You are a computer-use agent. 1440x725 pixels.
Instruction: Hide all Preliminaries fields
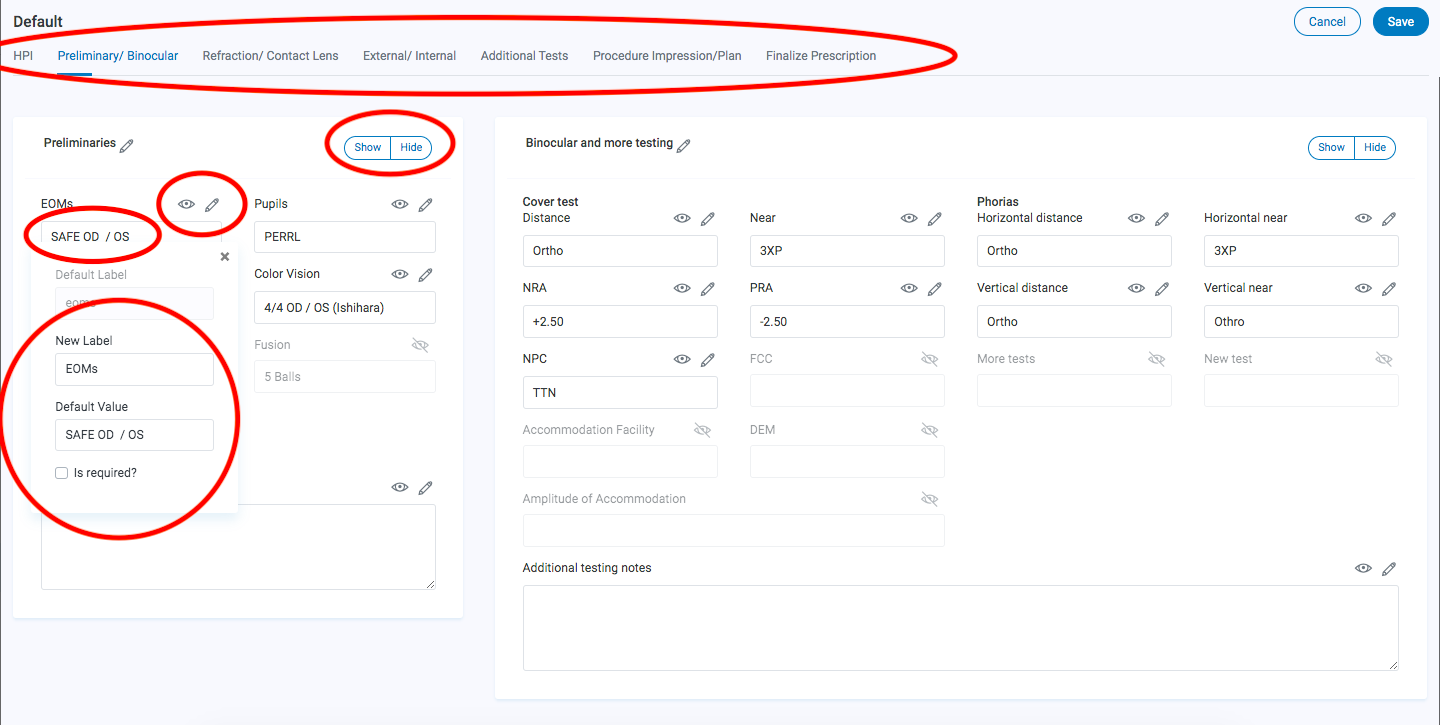(411, 147)
